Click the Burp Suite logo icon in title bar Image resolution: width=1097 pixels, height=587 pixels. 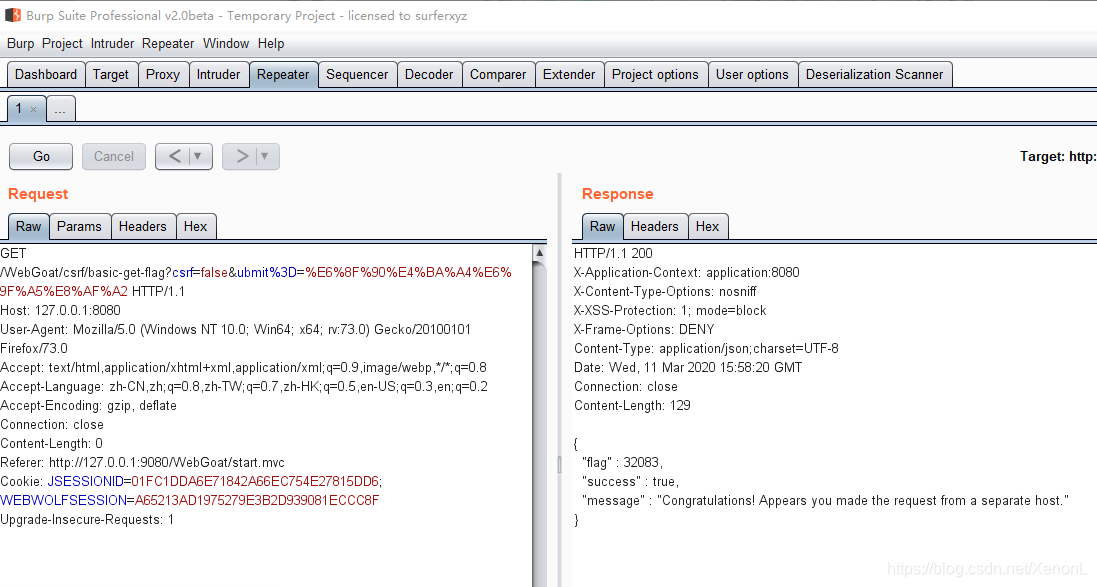point(13,15)
